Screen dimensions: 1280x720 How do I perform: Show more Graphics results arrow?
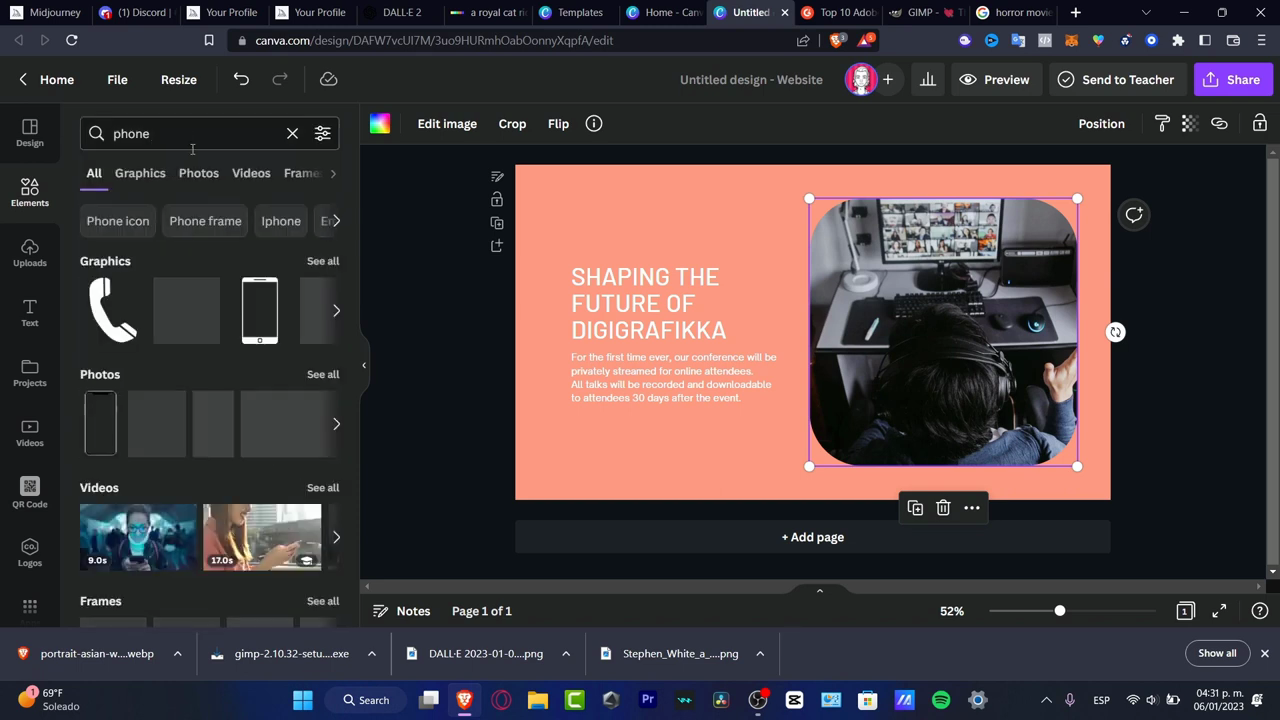[336, 310]
